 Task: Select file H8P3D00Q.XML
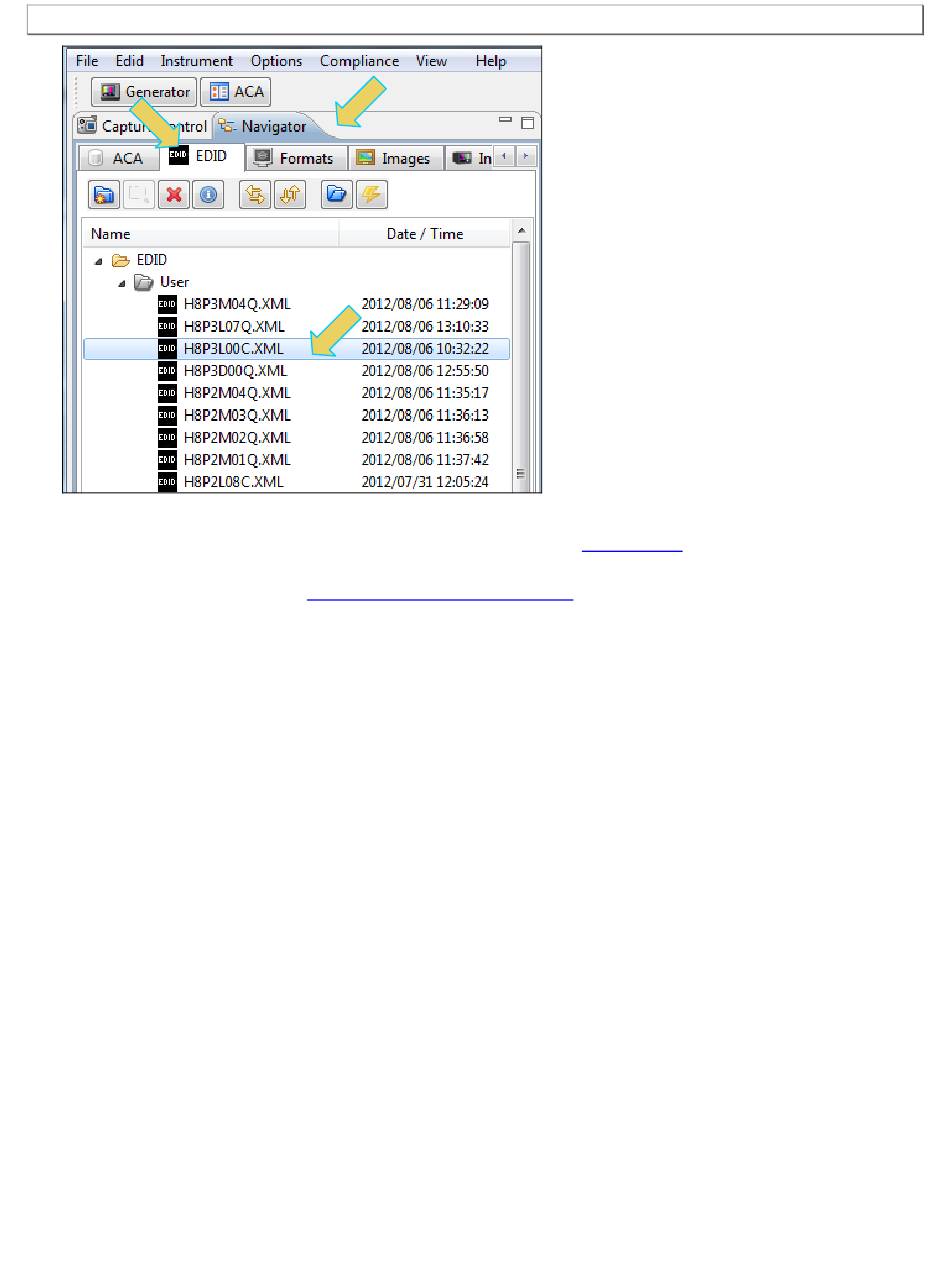pos(236,370)
